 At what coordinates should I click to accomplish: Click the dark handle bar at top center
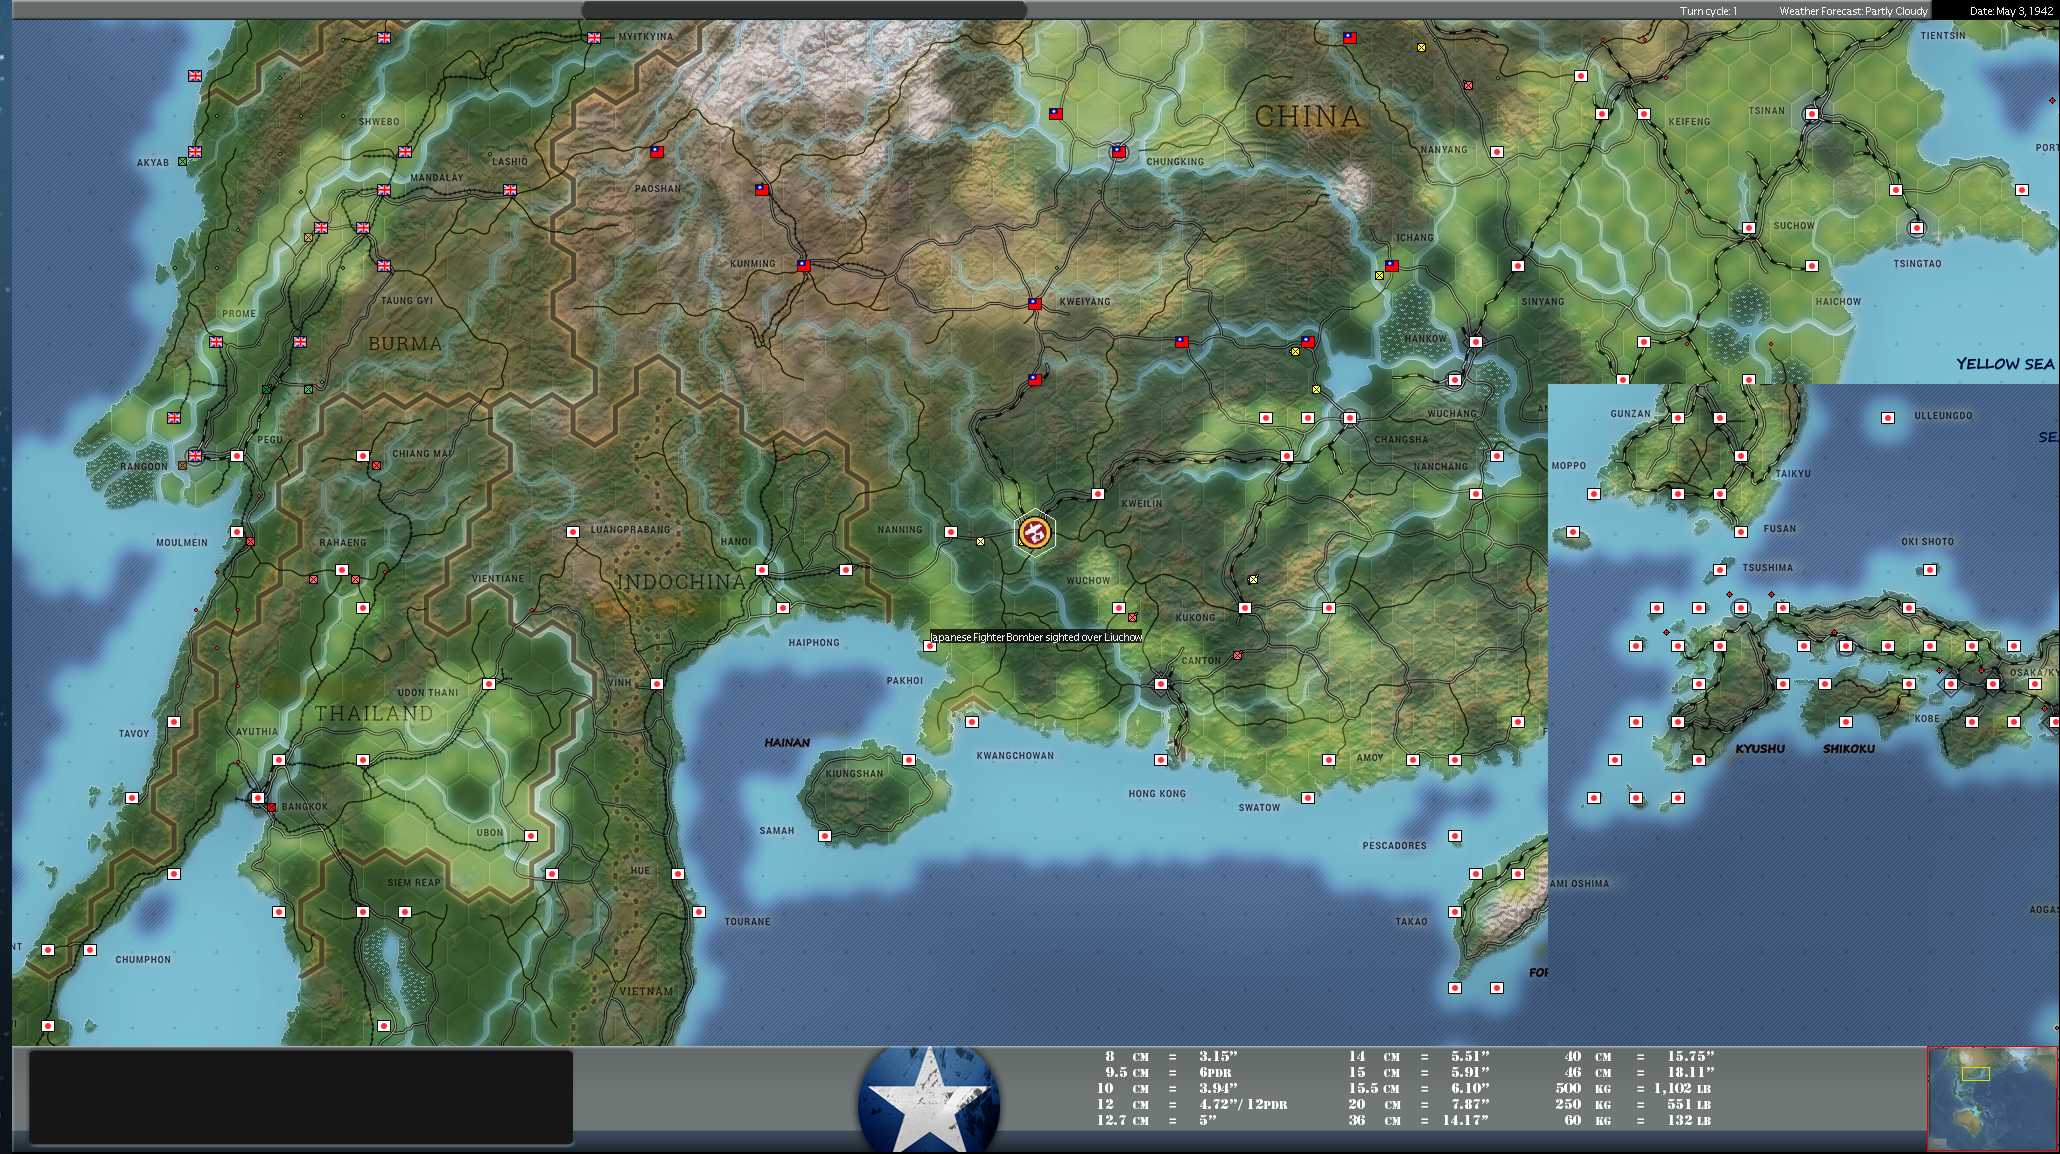(804, 9)
